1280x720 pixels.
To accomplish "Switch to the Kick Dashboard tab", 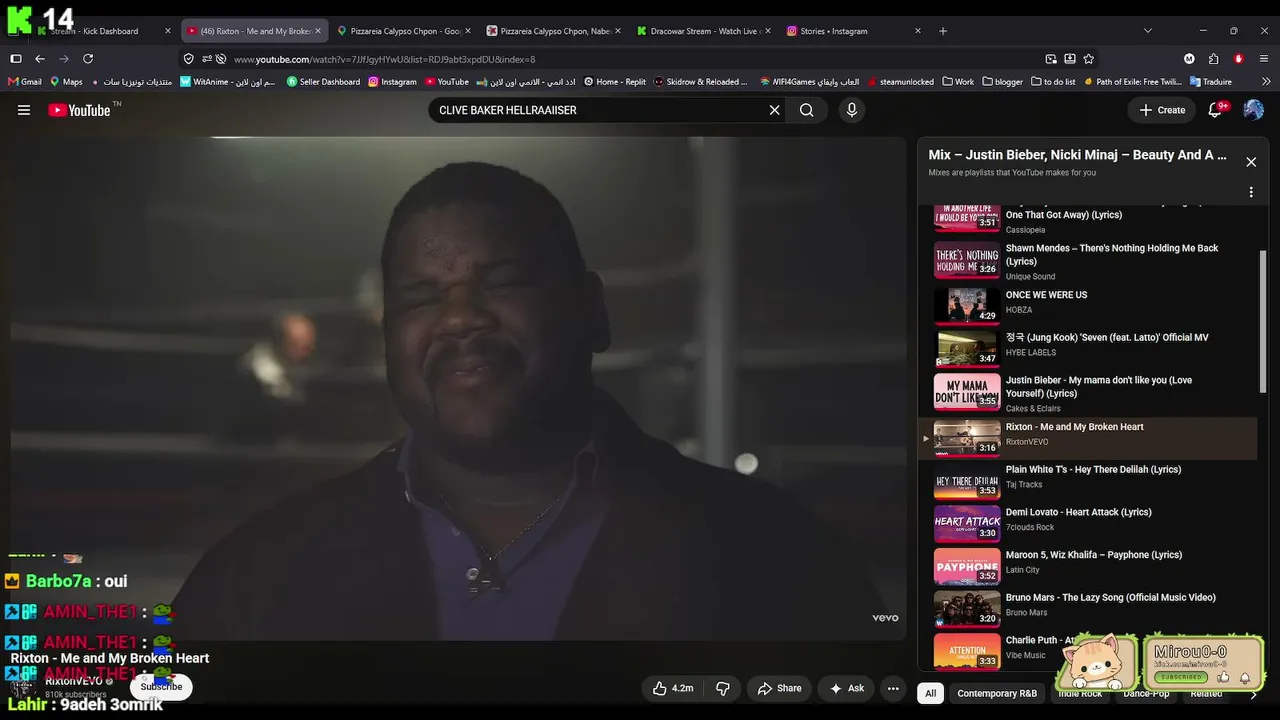I will pos(105,31).
